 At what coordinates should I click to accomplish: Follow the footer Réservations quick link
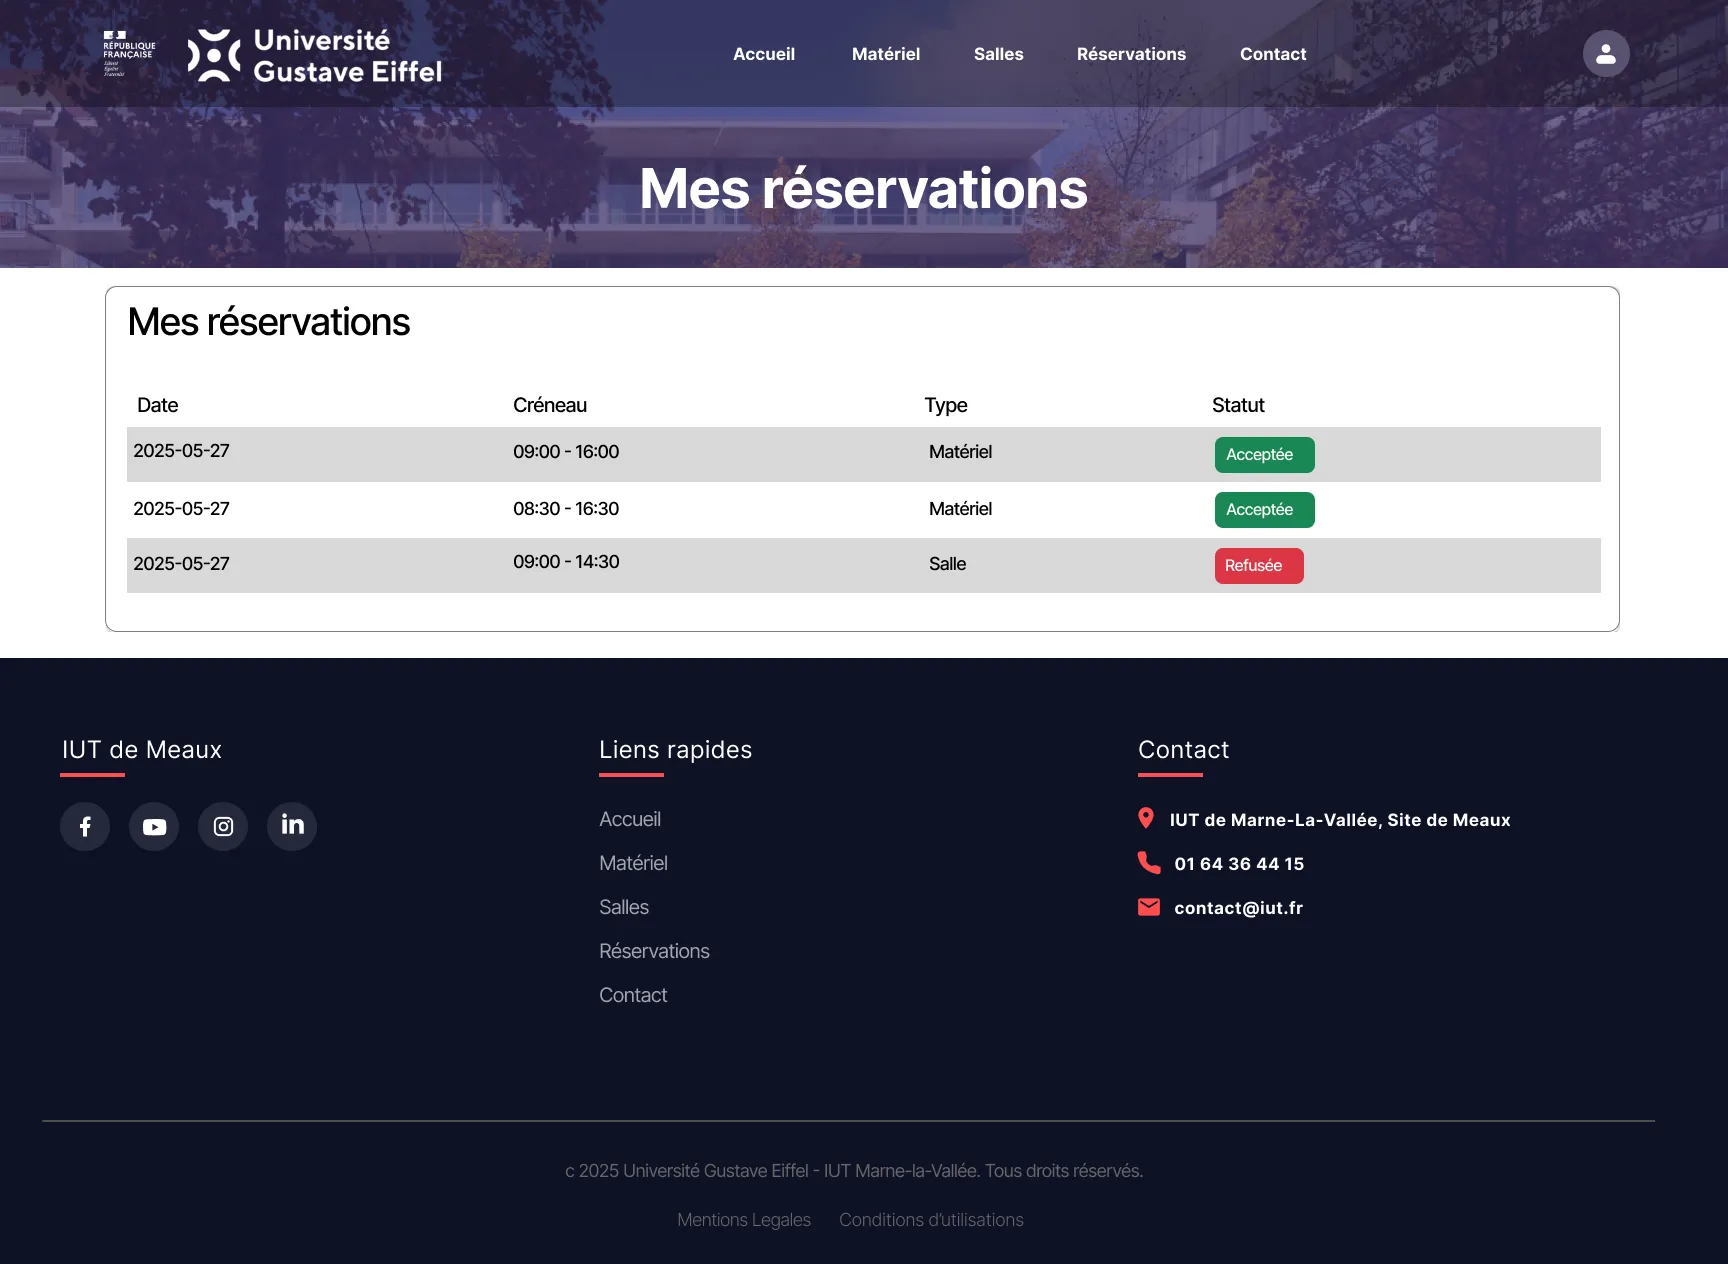[654, 951]
